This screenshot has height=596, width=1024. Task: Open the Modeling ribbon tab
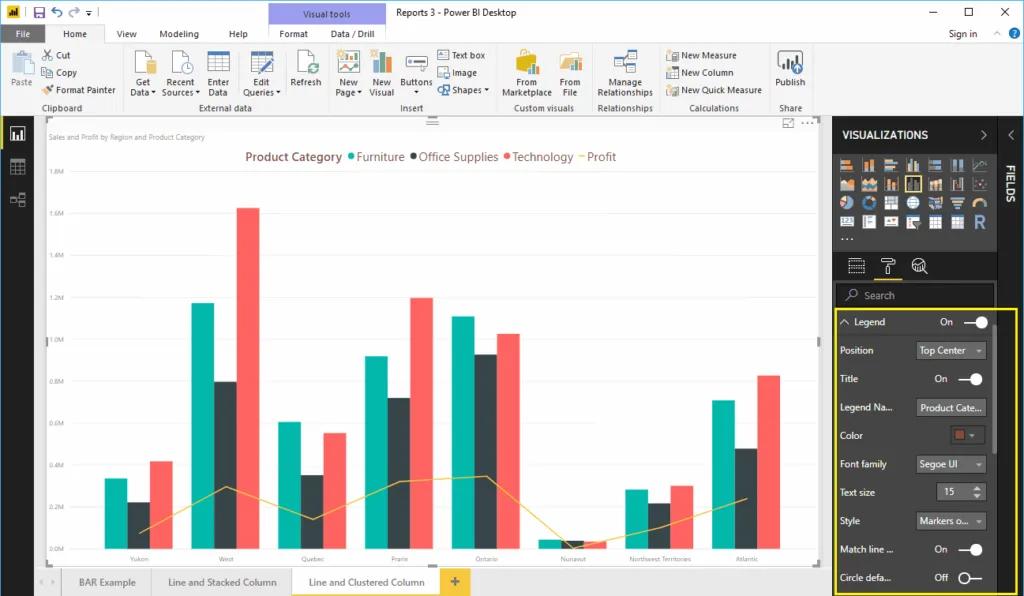pos(179,33)
